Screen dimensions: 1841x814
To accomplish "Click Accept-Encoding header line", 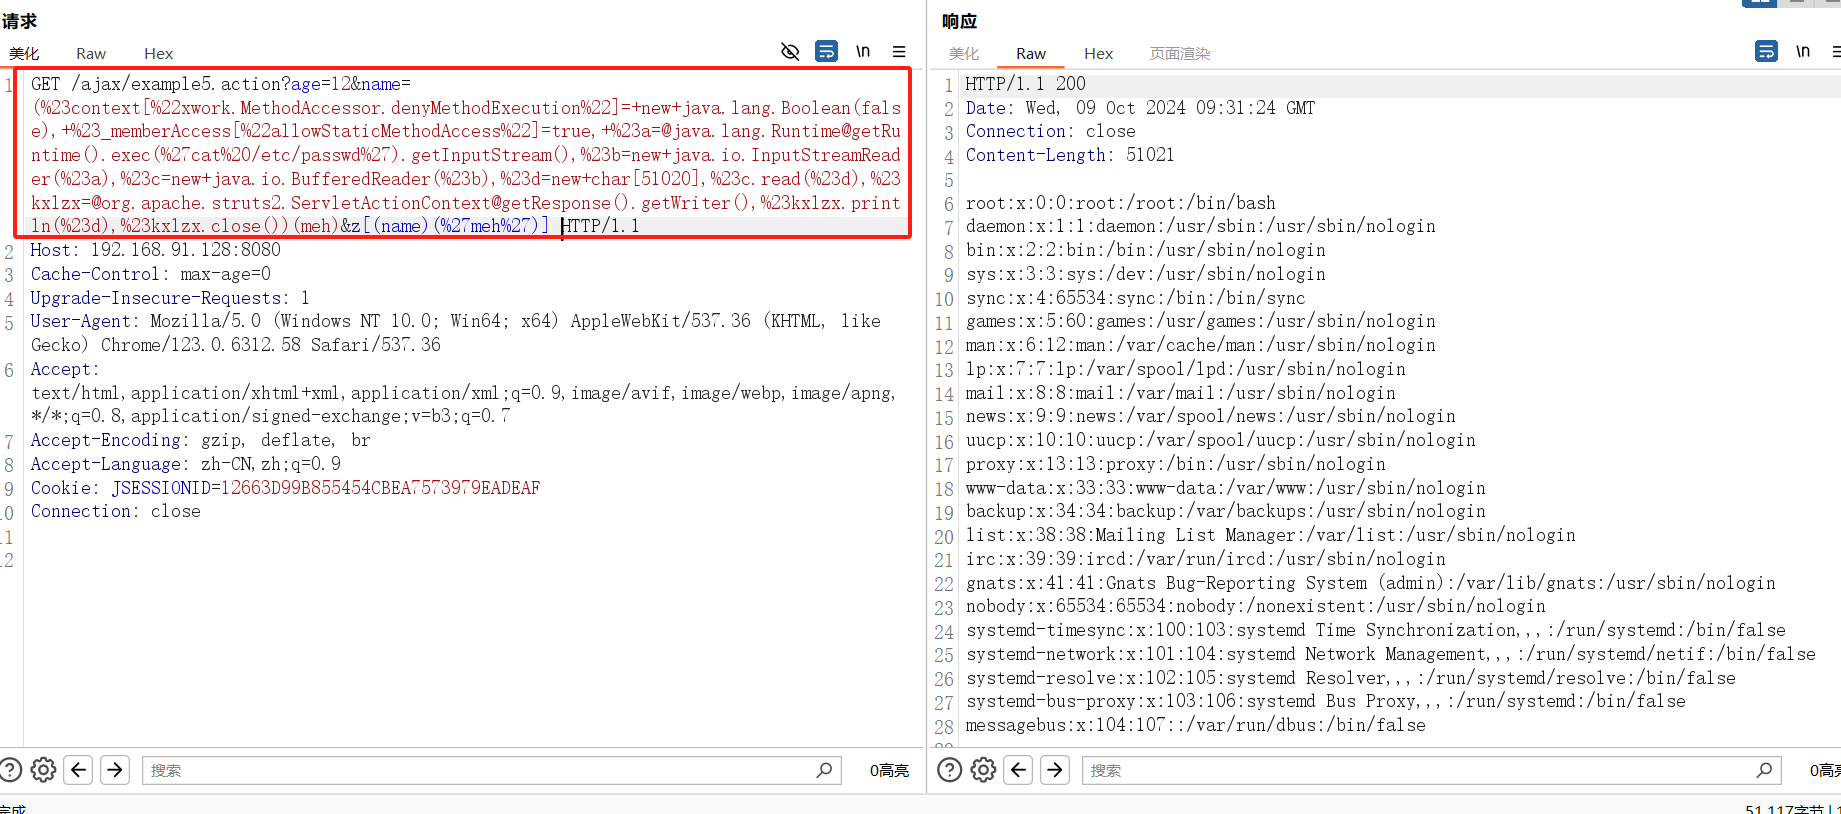I will coord(200,440).
